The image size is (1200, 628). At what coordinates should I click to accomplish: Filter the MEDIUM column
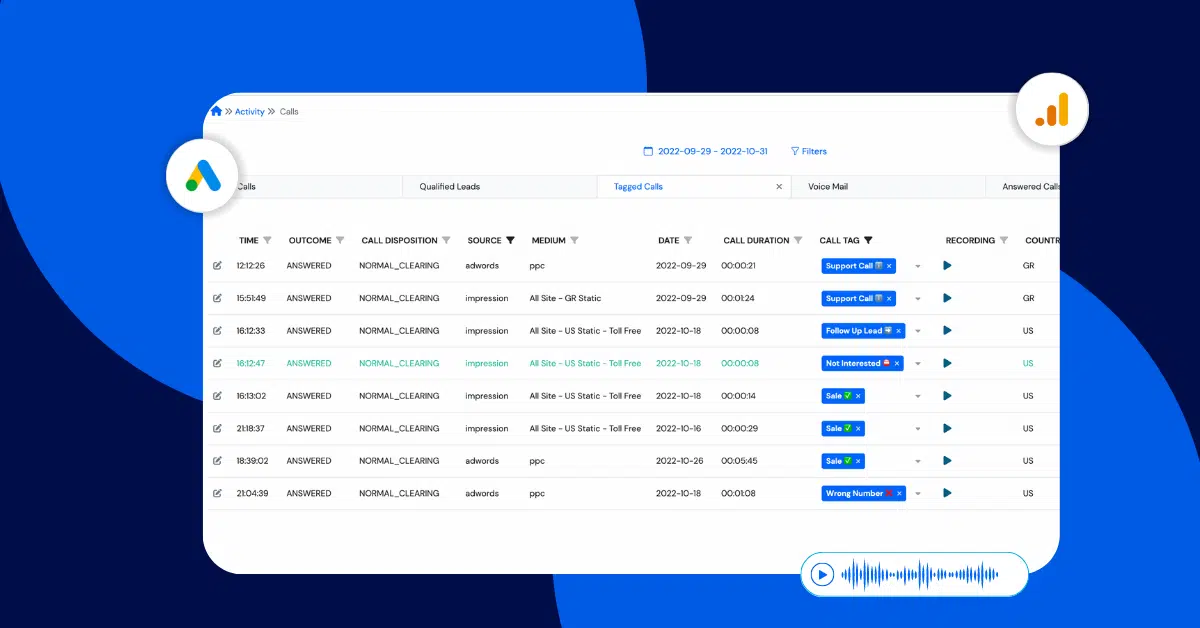coord(574,241)
